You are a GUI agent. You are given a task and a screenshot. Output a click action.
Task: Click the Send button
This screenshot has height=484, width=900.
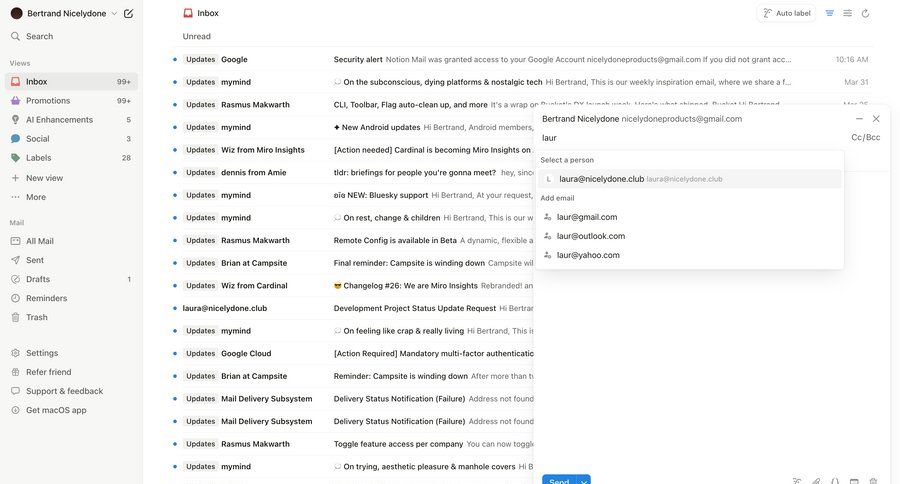tap(559, 480)
